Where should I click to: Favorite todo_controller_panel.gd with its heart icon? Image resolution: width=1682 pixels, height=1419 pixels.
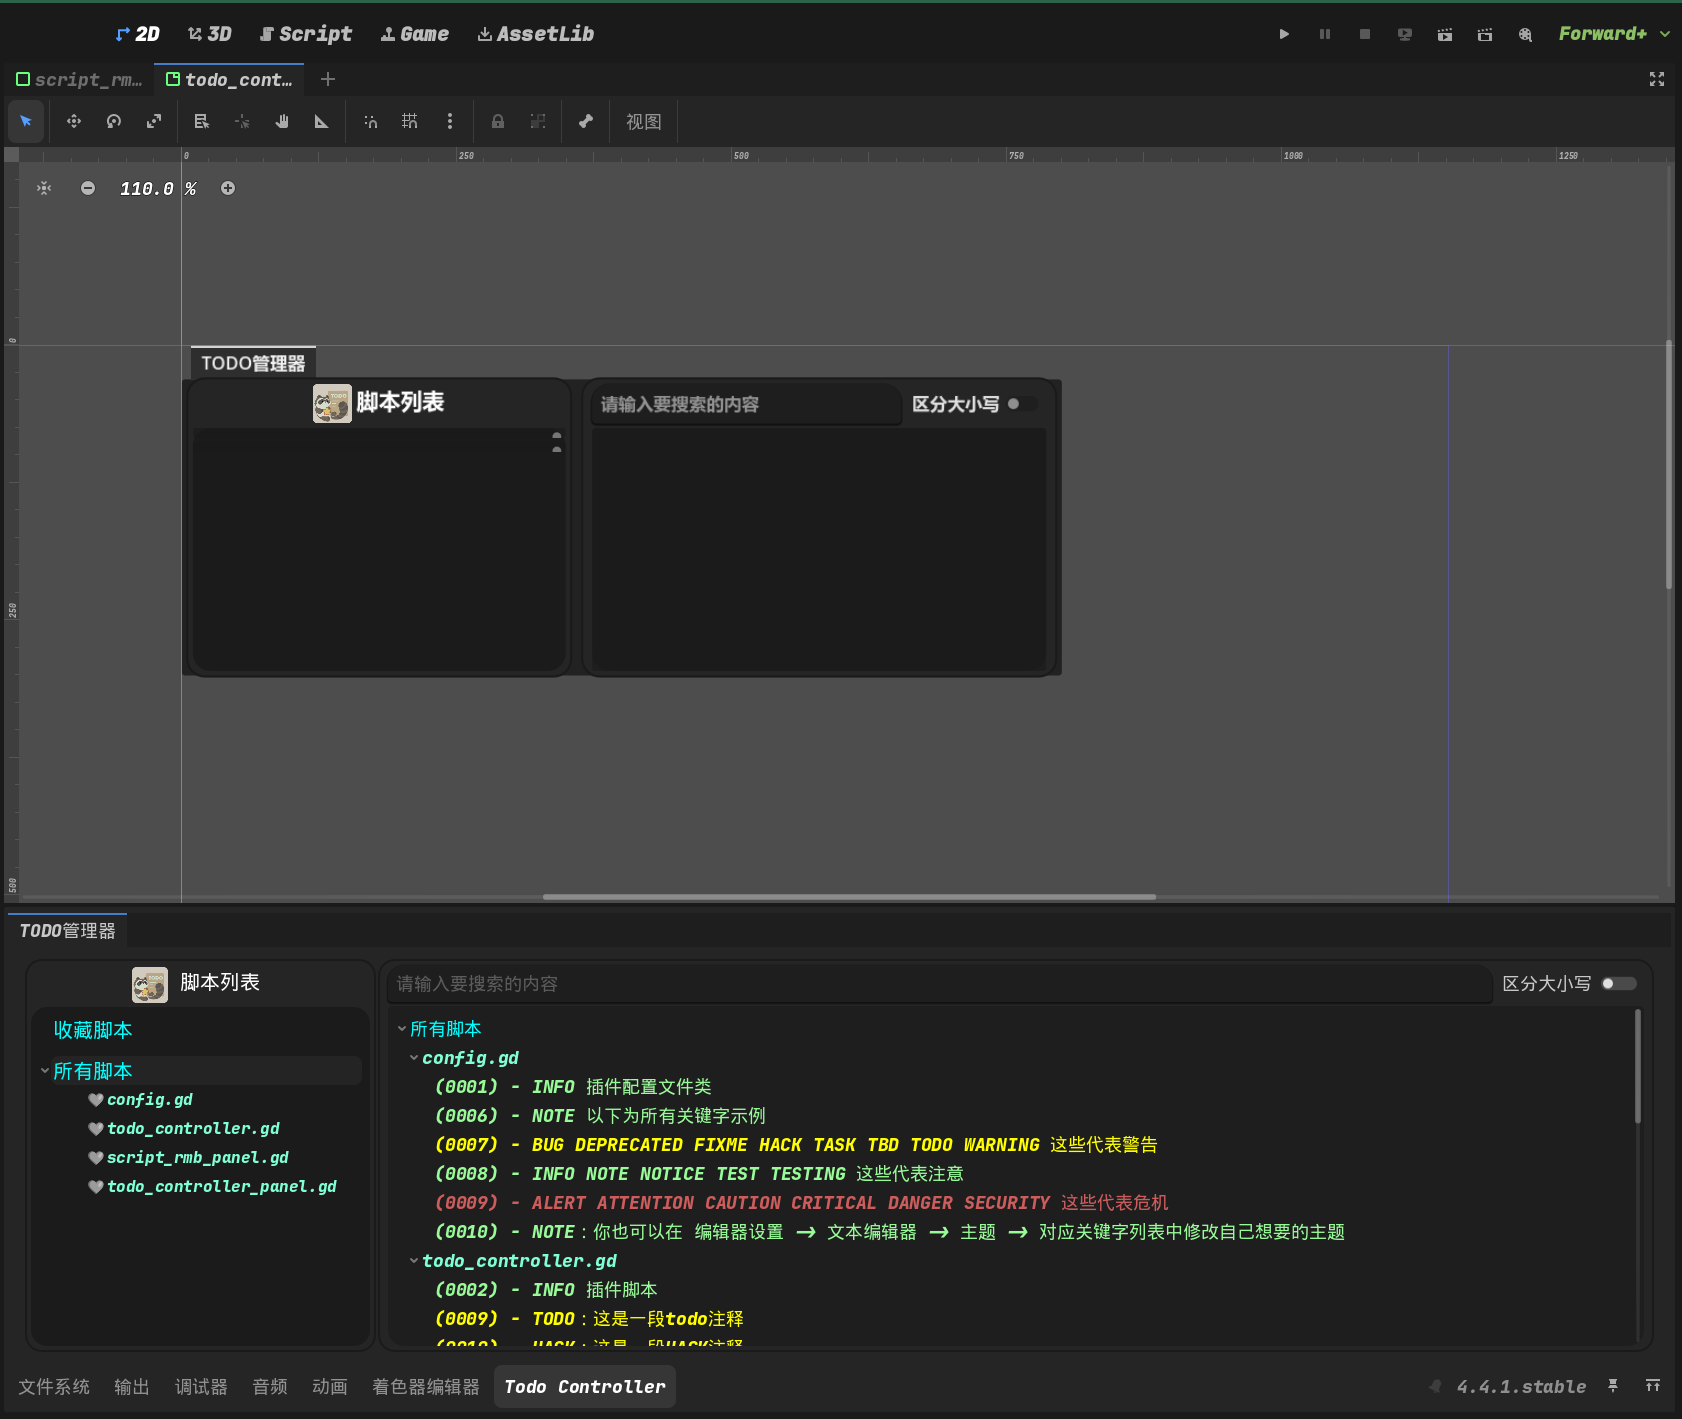96,1187
